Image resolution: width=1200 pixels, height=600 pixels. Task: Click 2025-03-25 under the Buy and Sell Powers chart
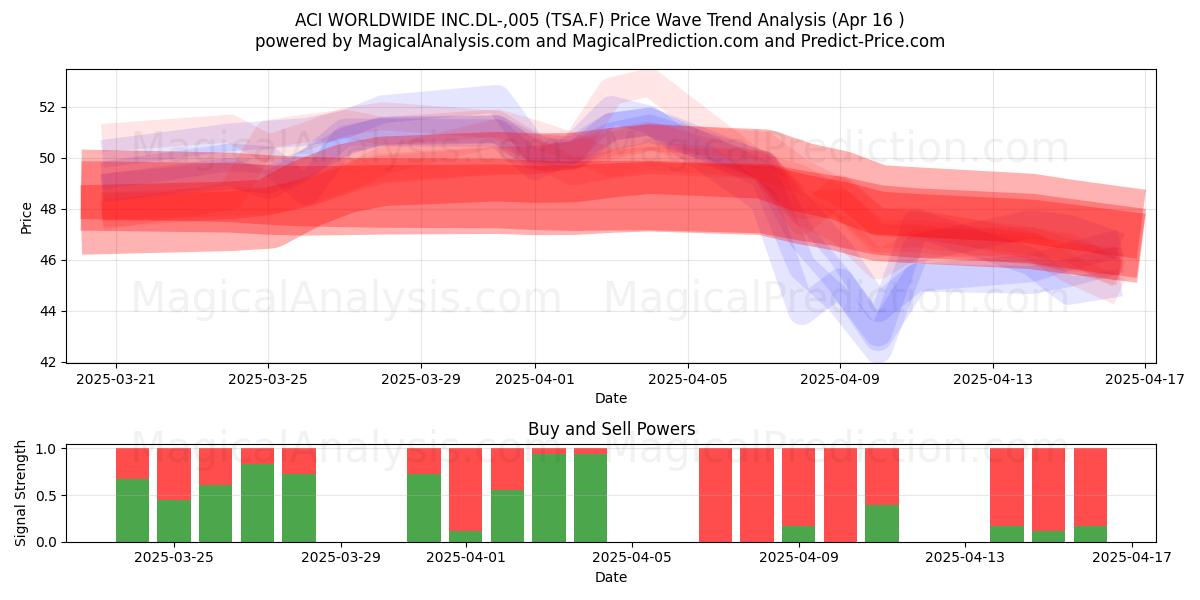coord(174,559)
